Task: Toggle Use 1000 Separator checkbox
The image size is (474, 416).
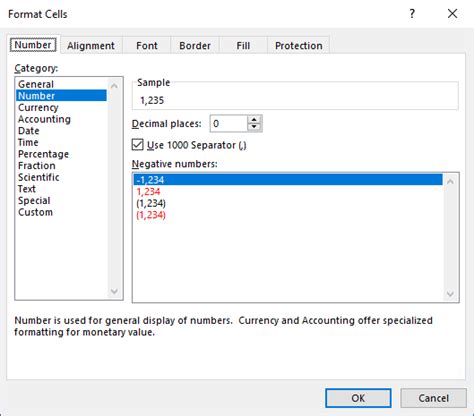Action: 137,145
